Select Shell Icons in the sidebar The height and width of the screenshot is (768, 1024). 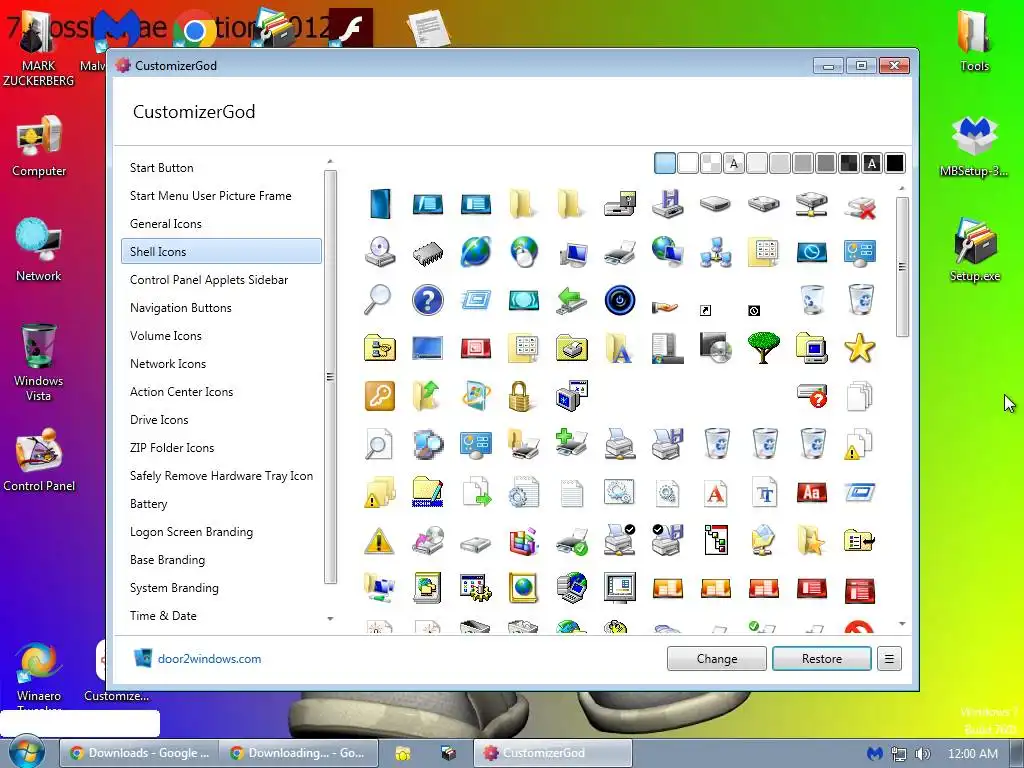(221, 251)
